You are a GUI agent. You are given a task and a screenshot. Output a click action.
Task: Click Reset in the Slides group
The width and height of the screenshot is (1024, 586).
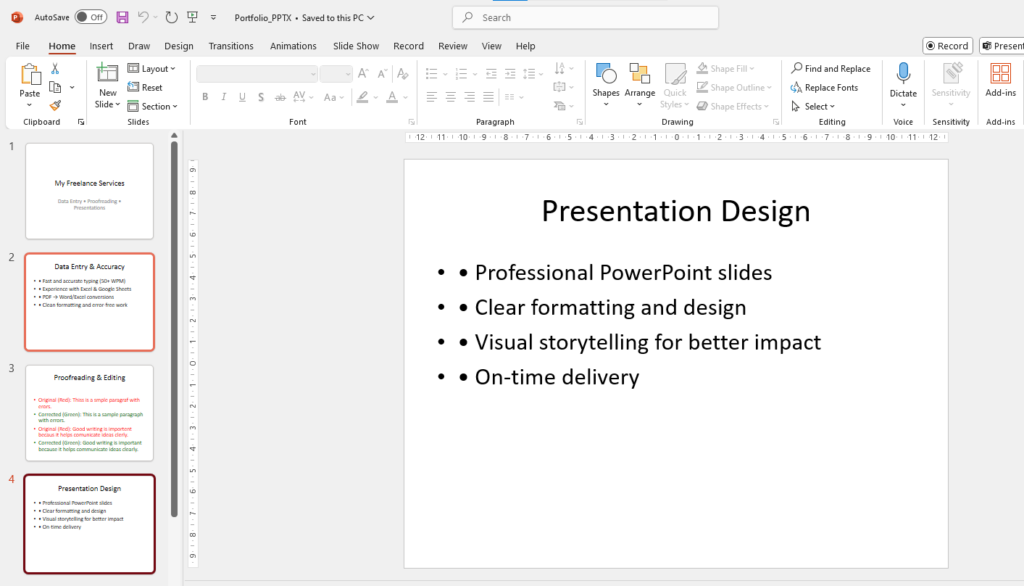pos(145,87)
